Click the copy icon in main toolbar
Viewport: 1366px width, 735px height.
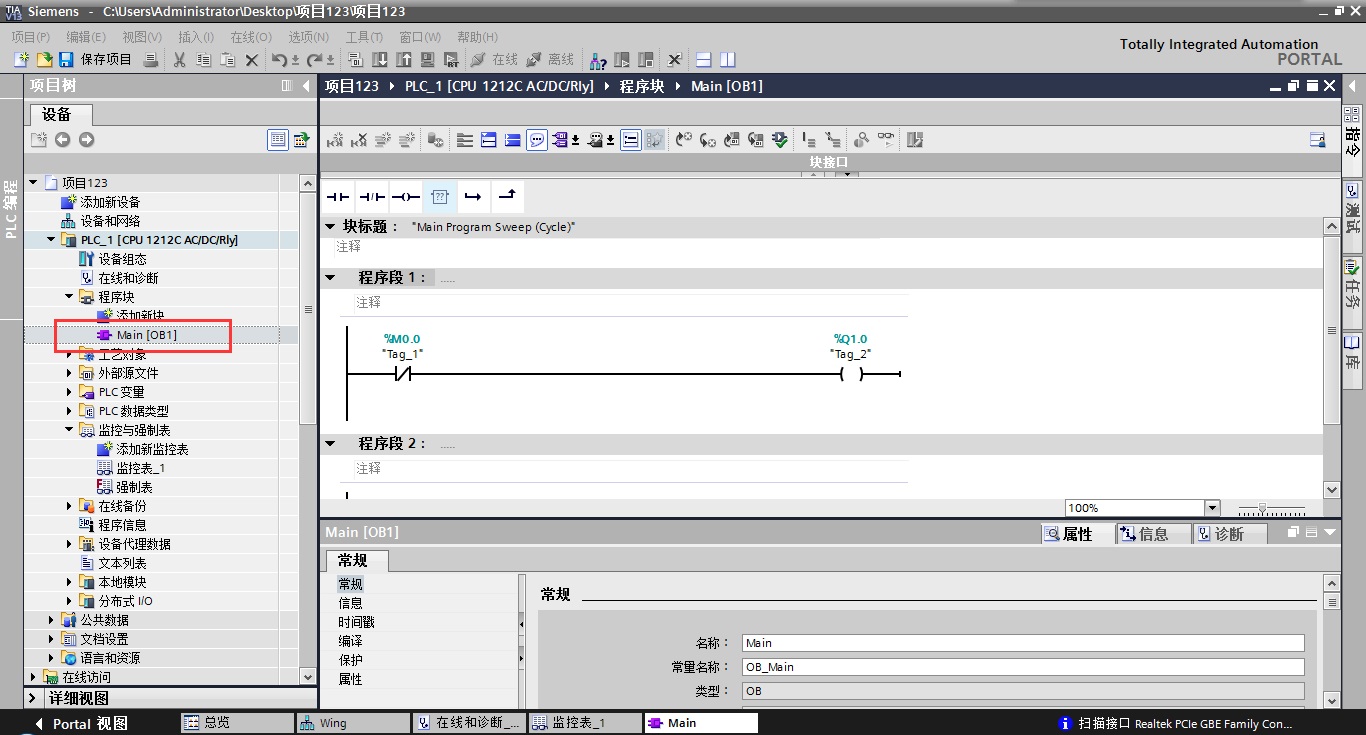(203, 60)
